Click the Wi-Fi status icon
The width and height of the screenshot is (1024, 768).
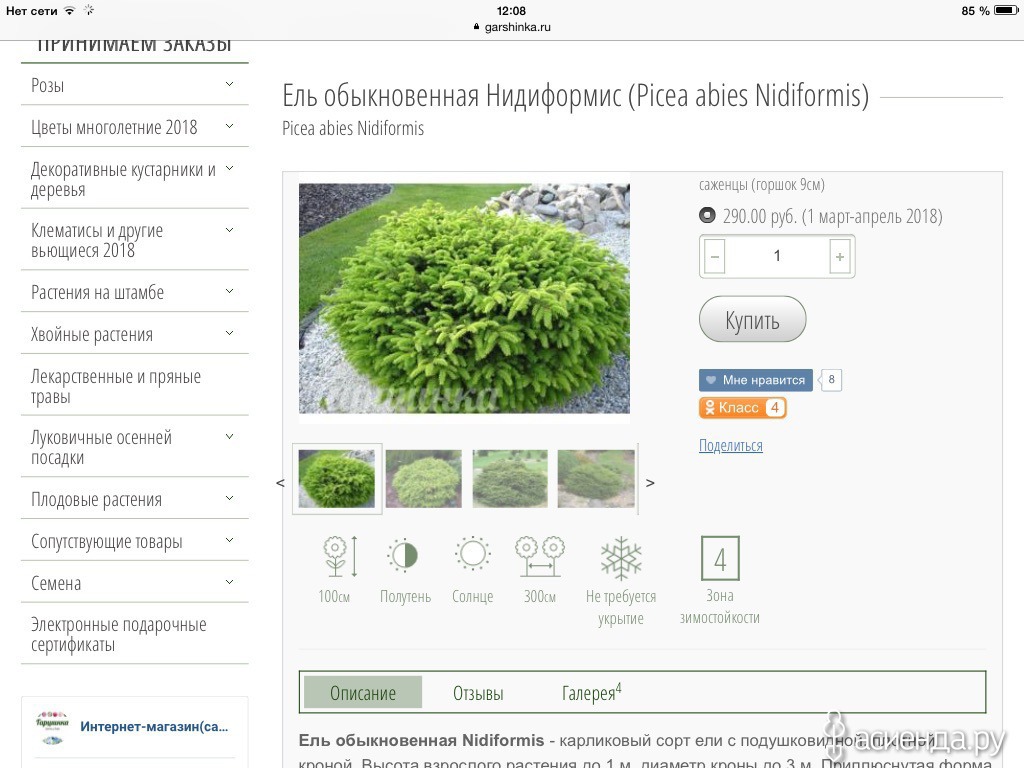click(x=69, y=10)
